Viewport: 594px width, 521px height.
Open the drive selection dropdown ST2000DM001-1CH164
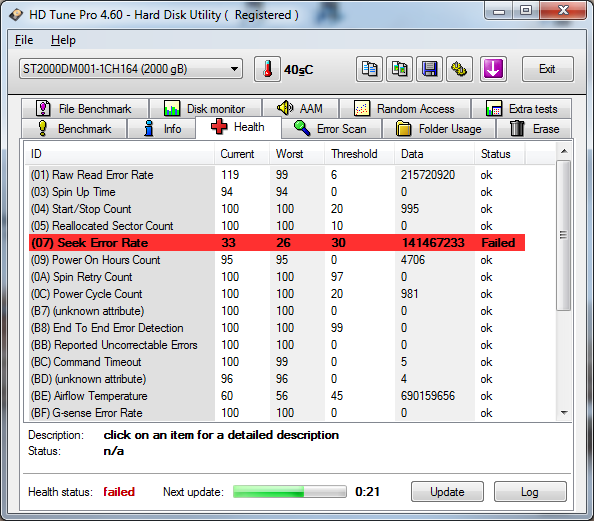131,69
